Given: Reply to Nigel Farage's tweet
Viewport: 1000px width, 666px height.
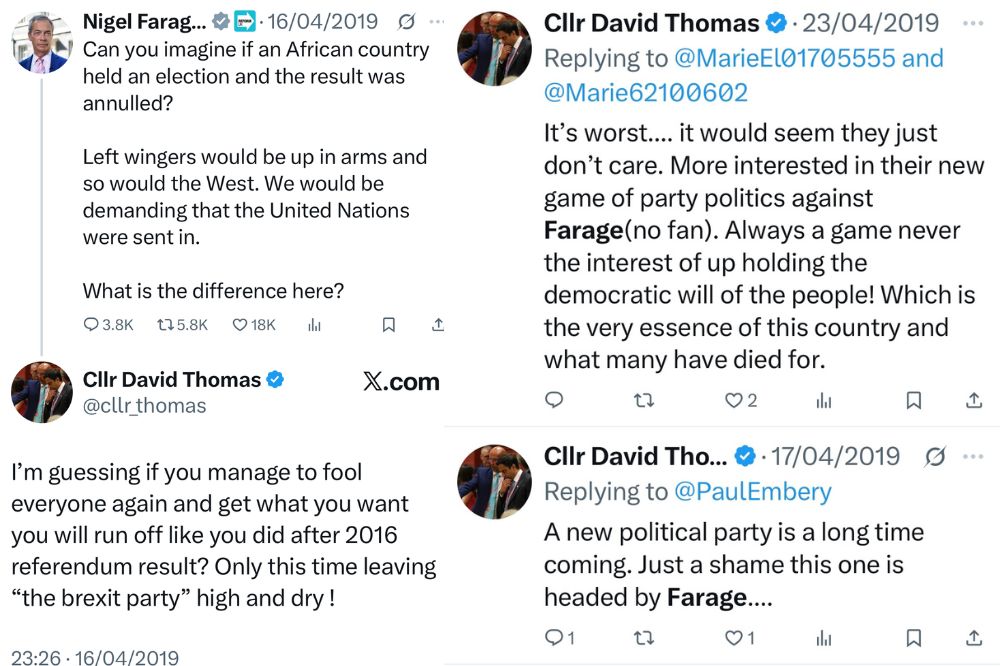Looking at the screenshot, I should [92, 325].
